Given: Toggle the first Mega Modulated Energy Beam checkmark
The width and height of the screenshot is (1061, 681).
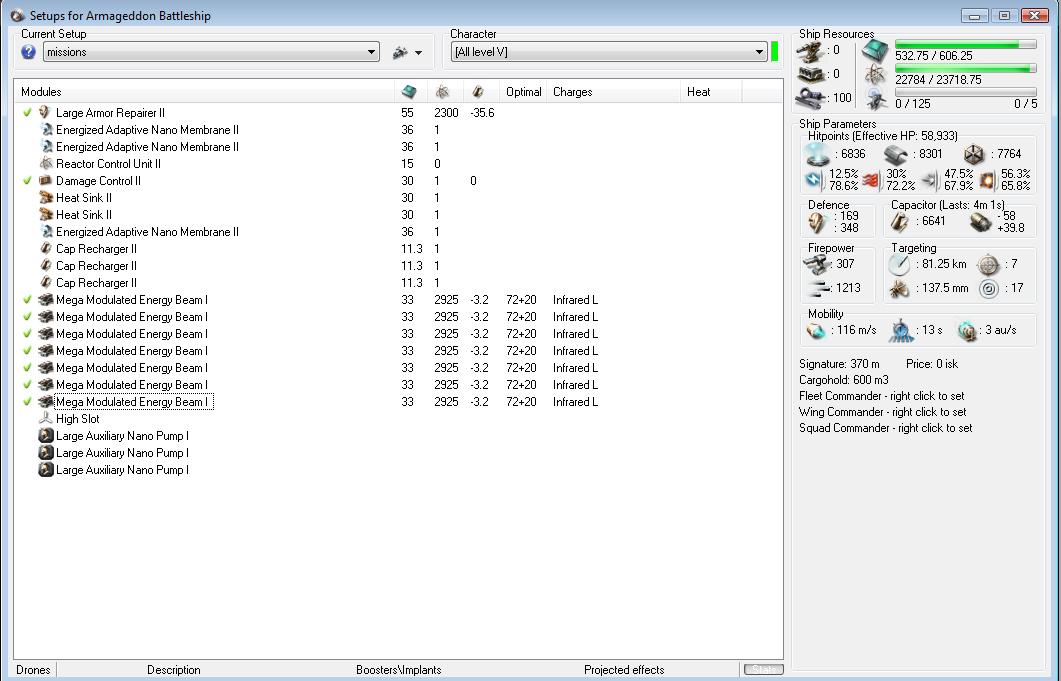Looking at the screenshot, I should (27, 299).
